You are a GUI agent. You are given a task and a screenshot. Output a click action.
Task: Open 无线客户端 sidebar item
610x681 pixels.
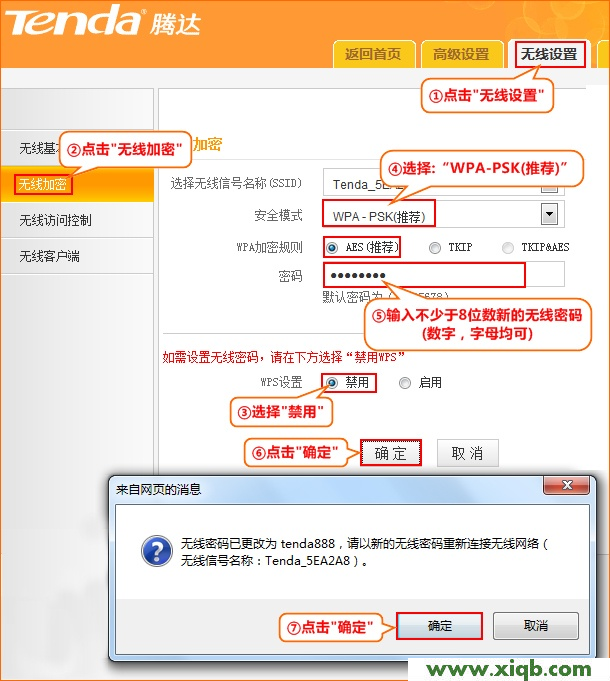49,256
